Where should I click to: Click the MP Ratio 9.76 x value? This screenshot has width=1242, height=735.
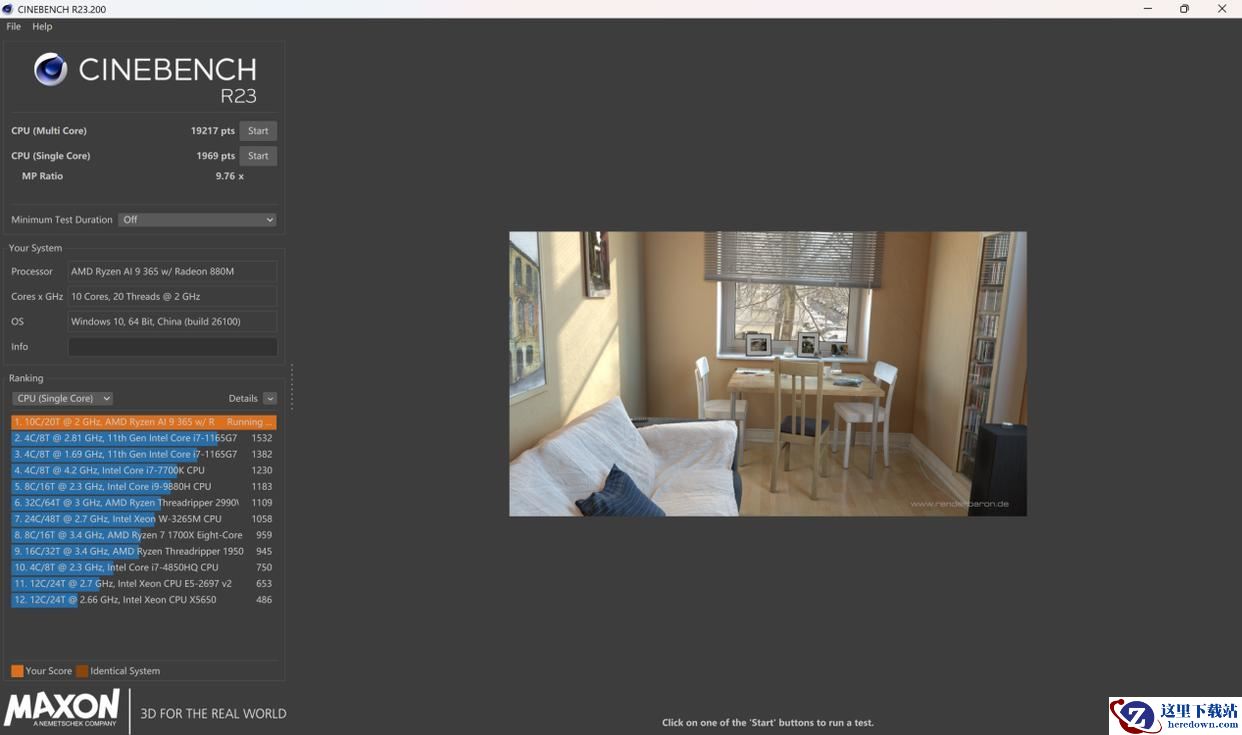pos(230,176)
